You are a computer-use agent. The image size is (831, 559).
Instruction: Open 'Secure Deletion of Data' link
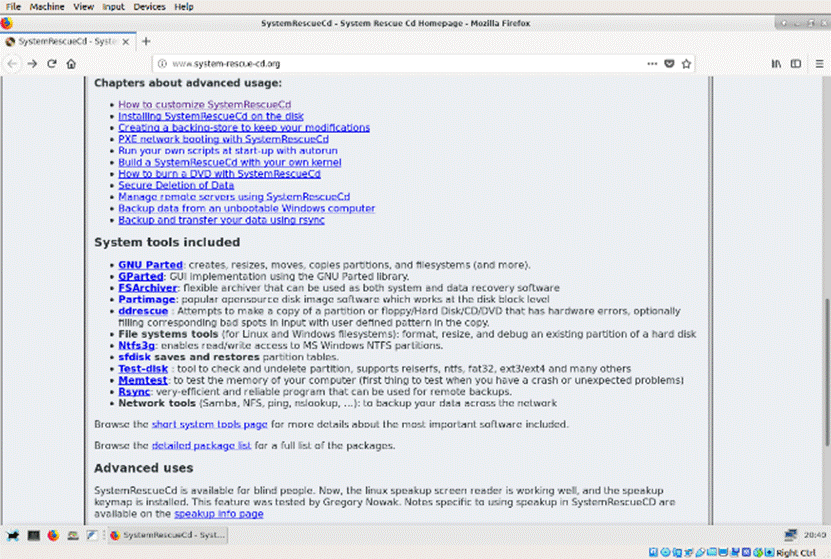(x=176, y=185)
